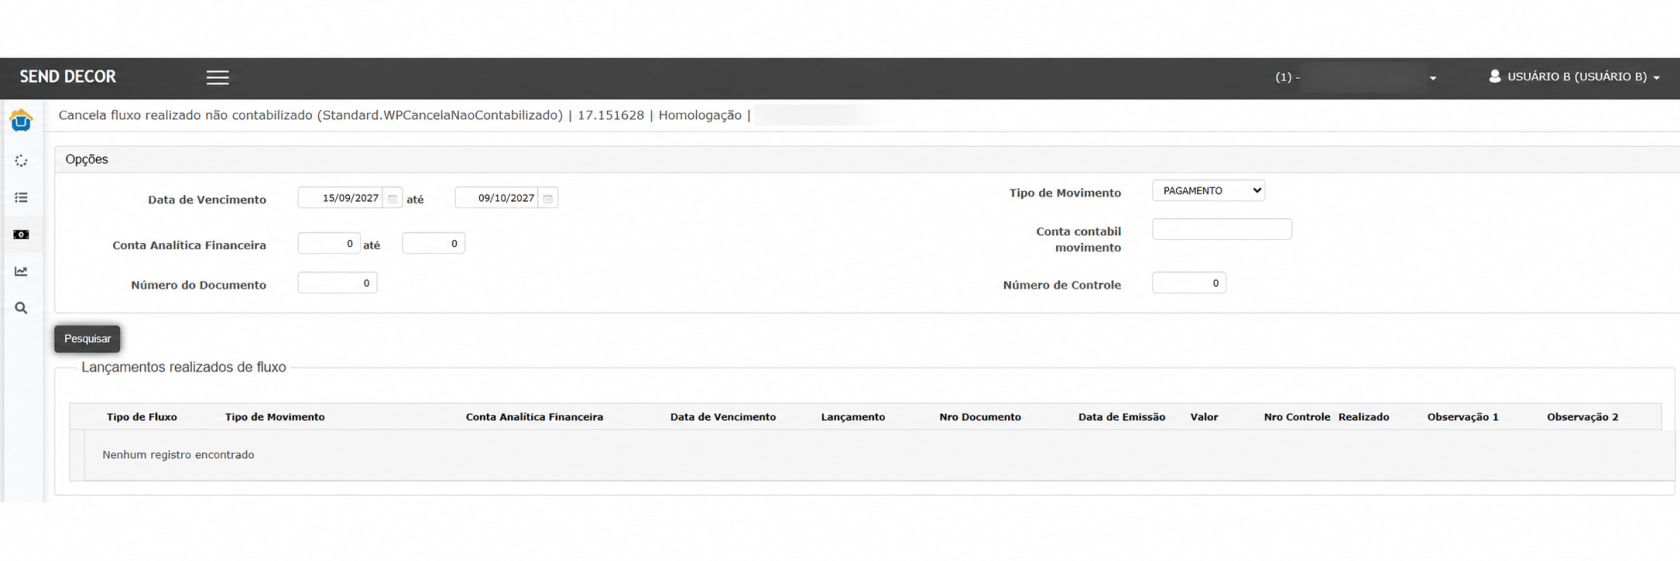Viewport: 1680px width, 561px height.
Task: Click the Observação 1 column header
Action: 1463,417
